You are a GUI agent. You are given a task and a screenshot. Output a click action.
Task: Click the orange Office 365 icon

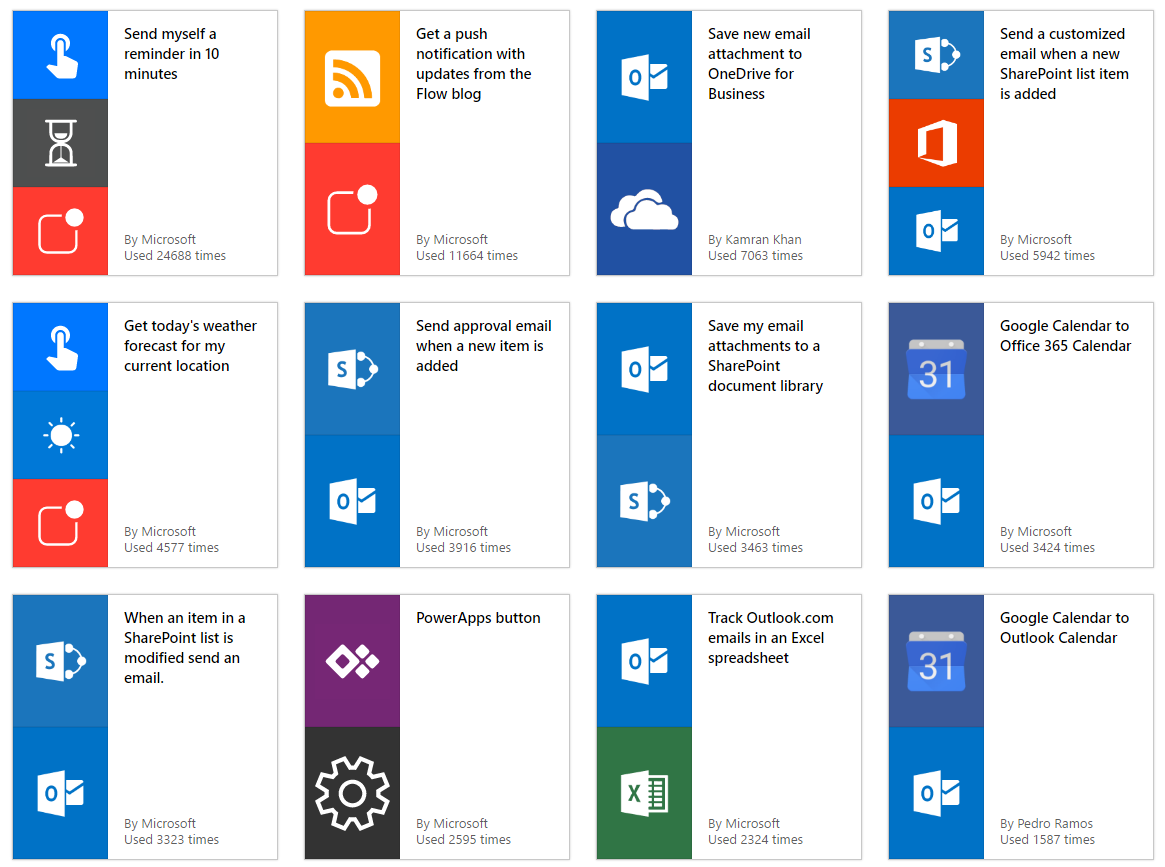[936, 143]
